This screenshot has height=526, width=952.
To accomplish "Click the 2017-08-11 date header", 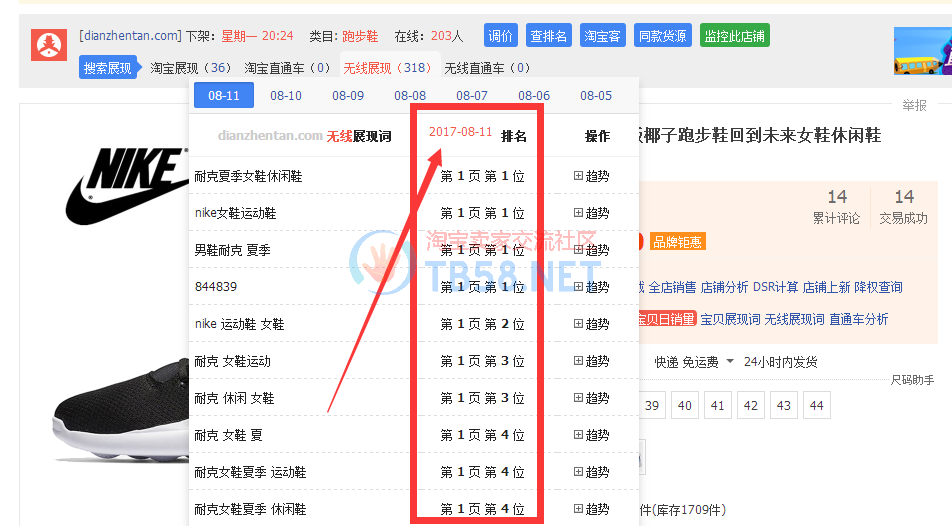I will (x=460, y=132).
